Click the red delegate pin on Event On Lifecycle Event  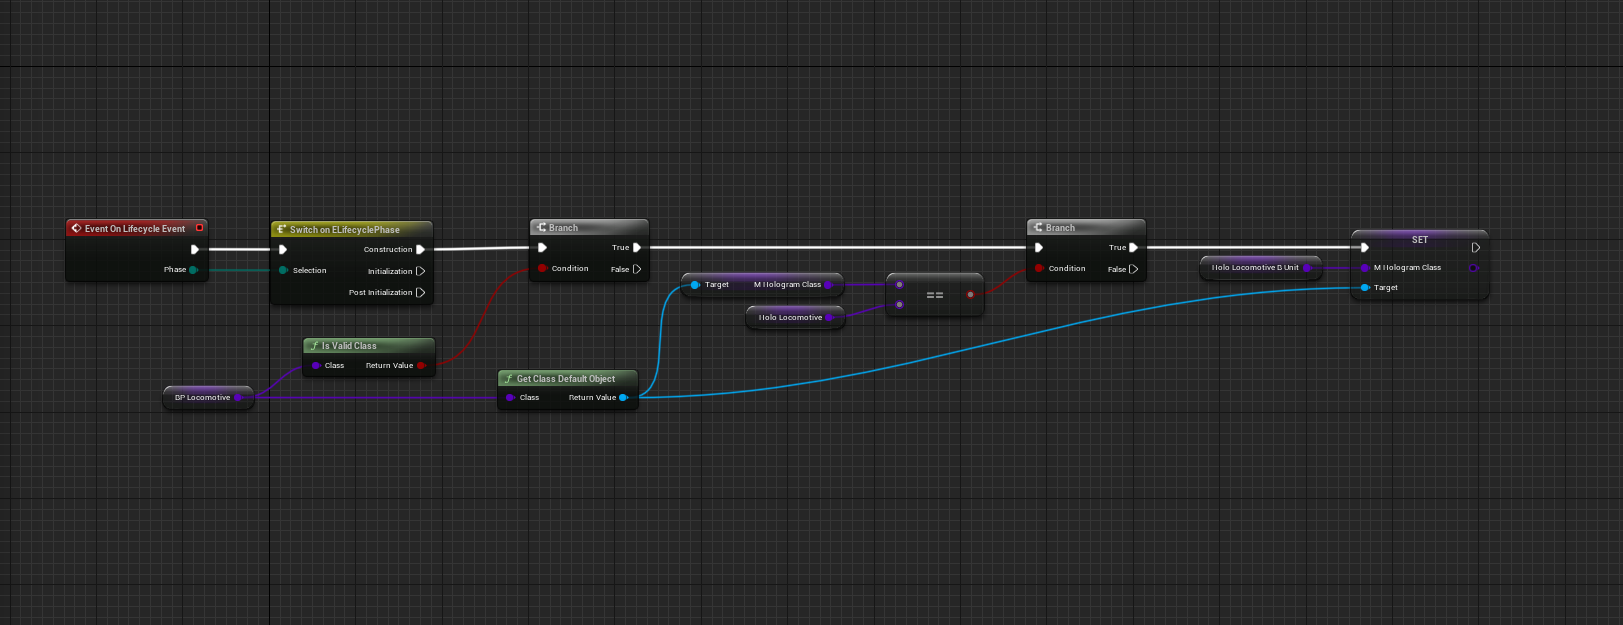pos(199,228)
